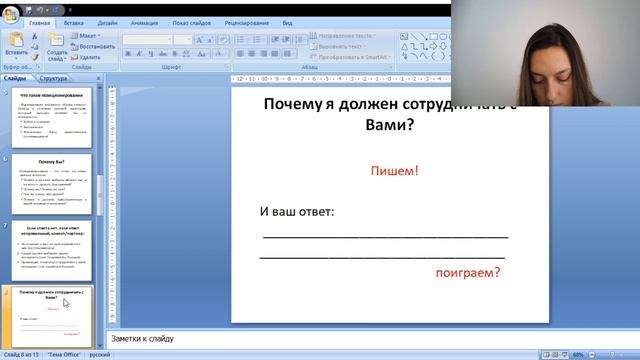Open the Макет layout dropdown
This screenshot has height=360, width=640.
86,36
